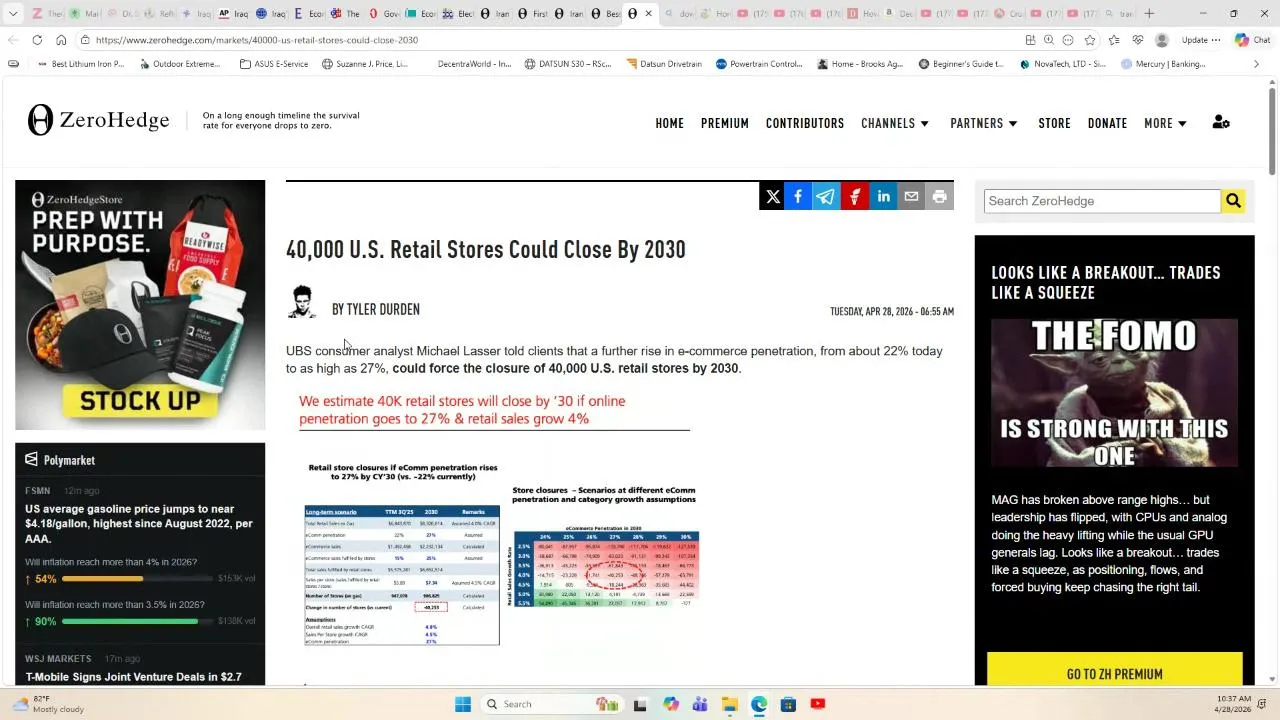1280x720 pixels.
Task: Open File Explorer from taskbar
Action: click(x=730, y=704)
